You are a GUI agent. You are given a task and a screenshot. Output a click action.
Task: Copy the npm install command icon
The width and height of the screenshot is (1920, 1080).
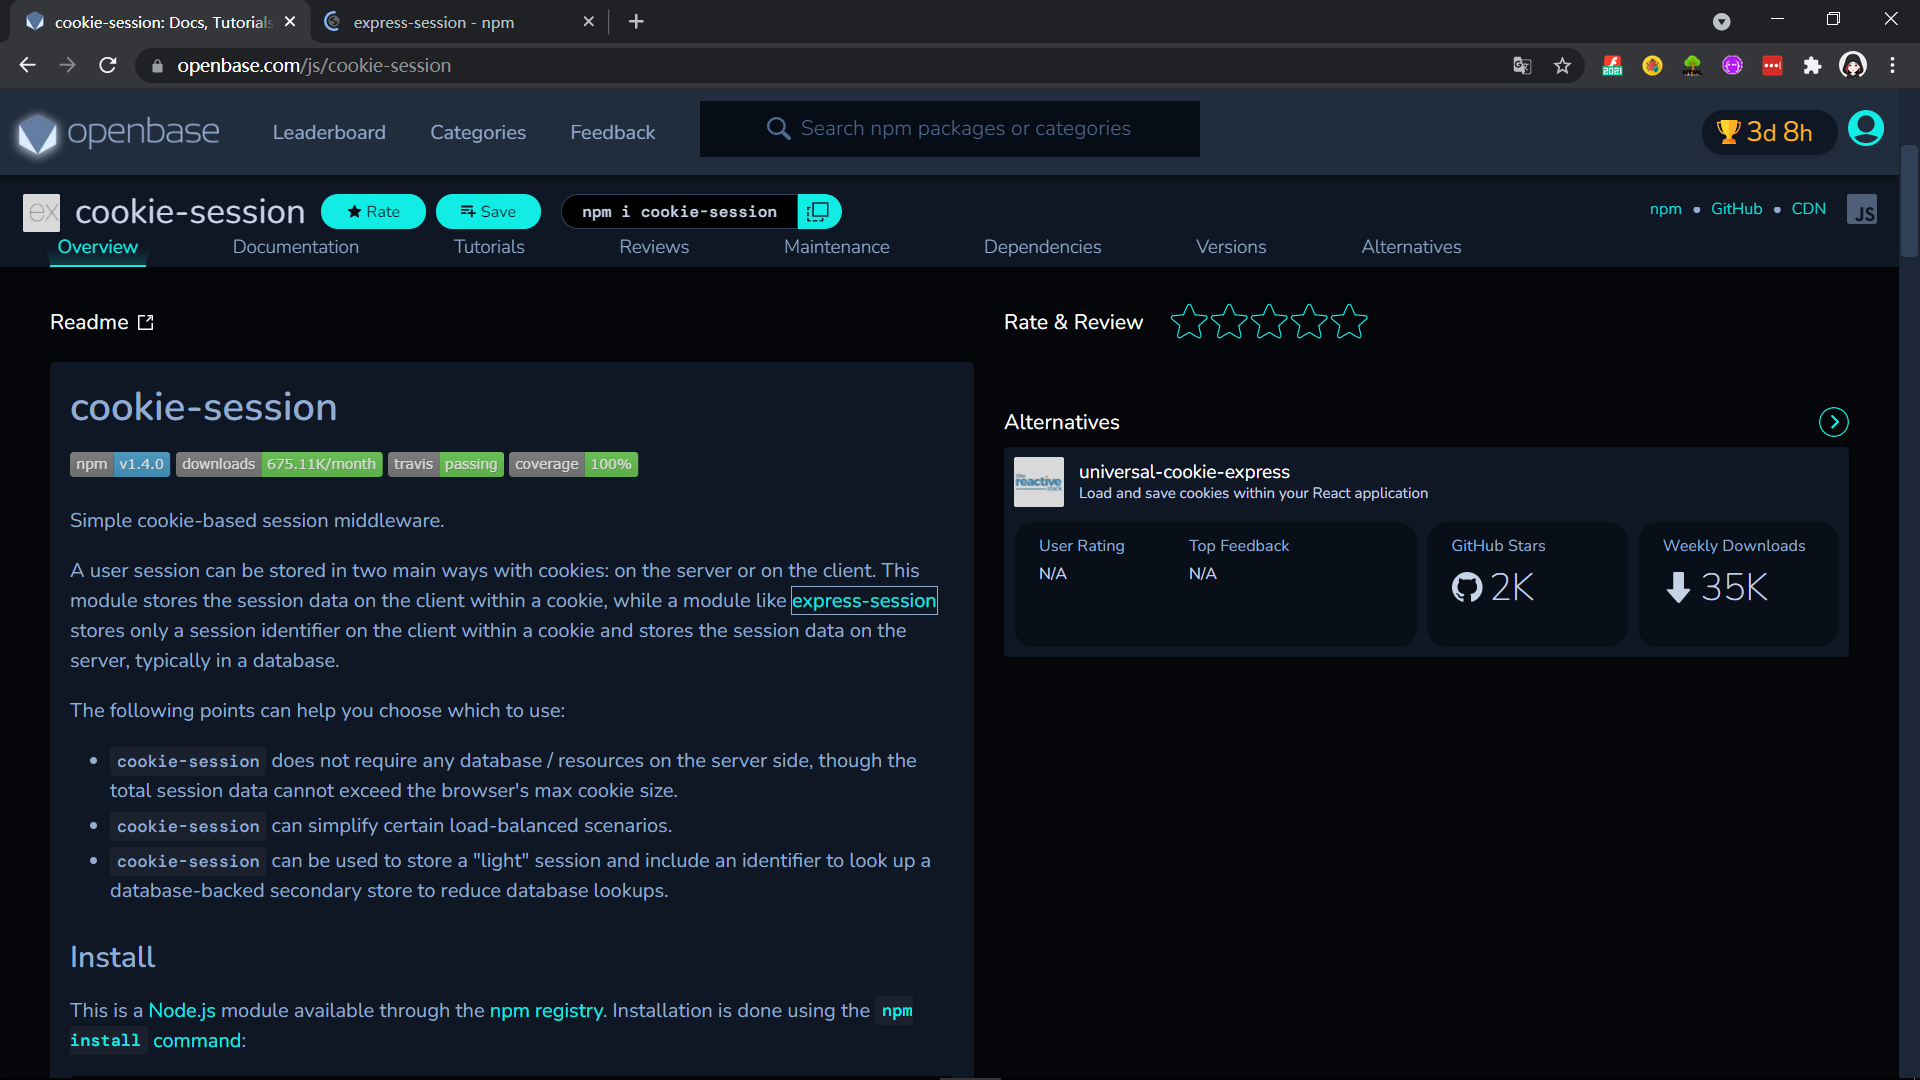(x=818, y=212)
